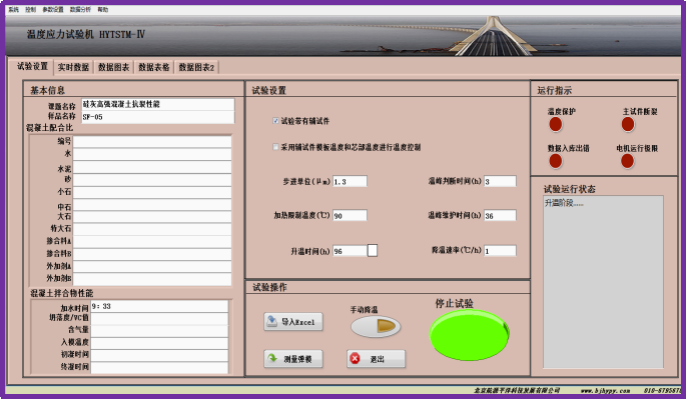Click the 特大石 input field
This screenshot has width=686, height=399.
click(152, 229)
